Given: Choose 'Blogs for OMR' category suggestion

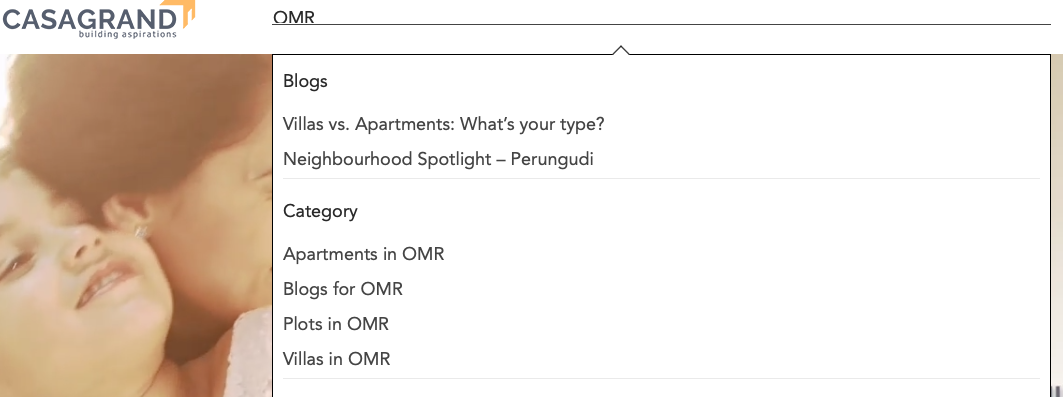Looking at the screenshot, I should point(343,289).
